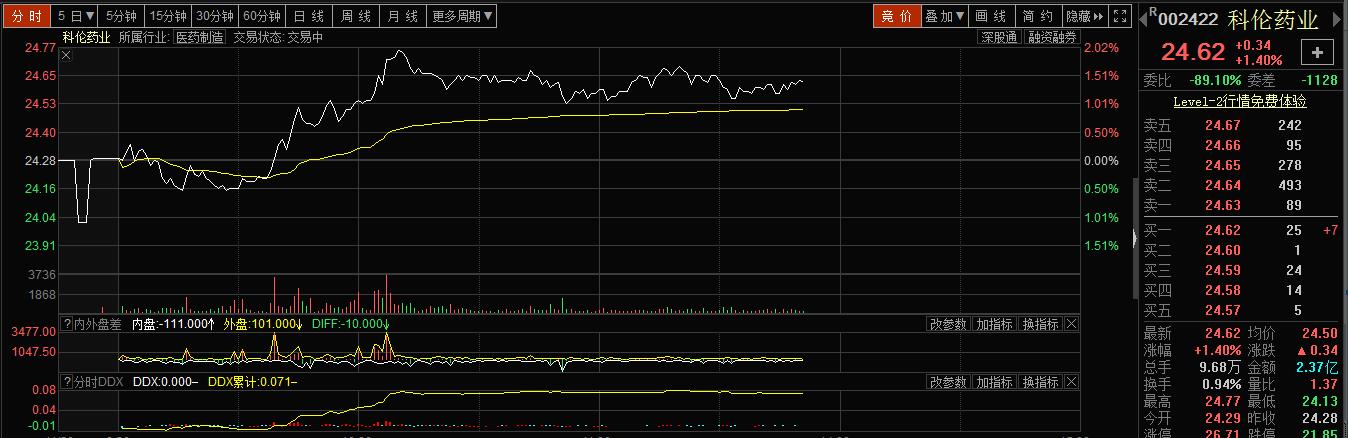Select the 卖二 price 24.64
This screenshot has height=438, width=1348.
tap(1223, 185)
